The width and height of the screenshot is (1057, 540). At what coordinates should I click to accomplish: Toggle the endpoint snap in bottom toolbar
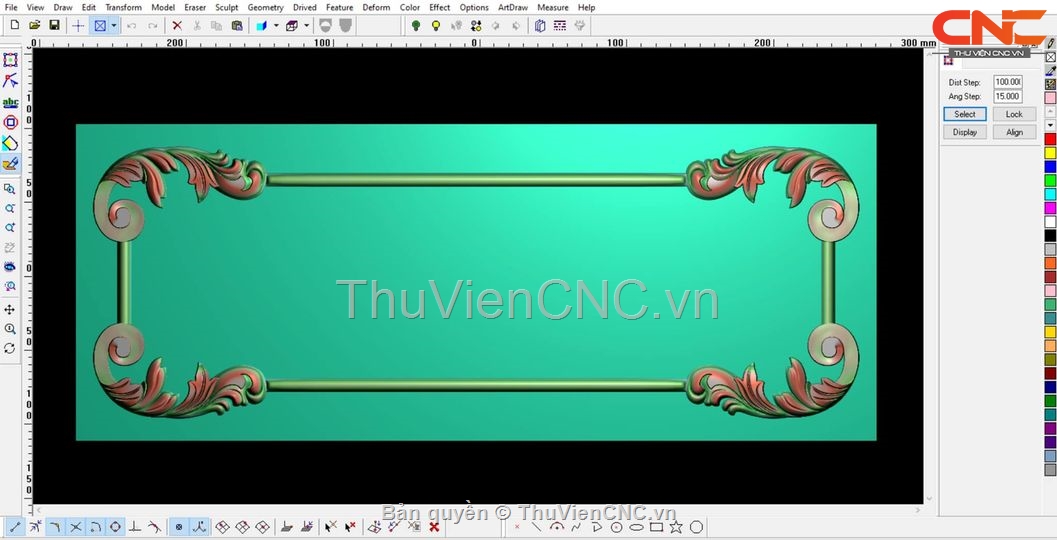pos(14,527)
